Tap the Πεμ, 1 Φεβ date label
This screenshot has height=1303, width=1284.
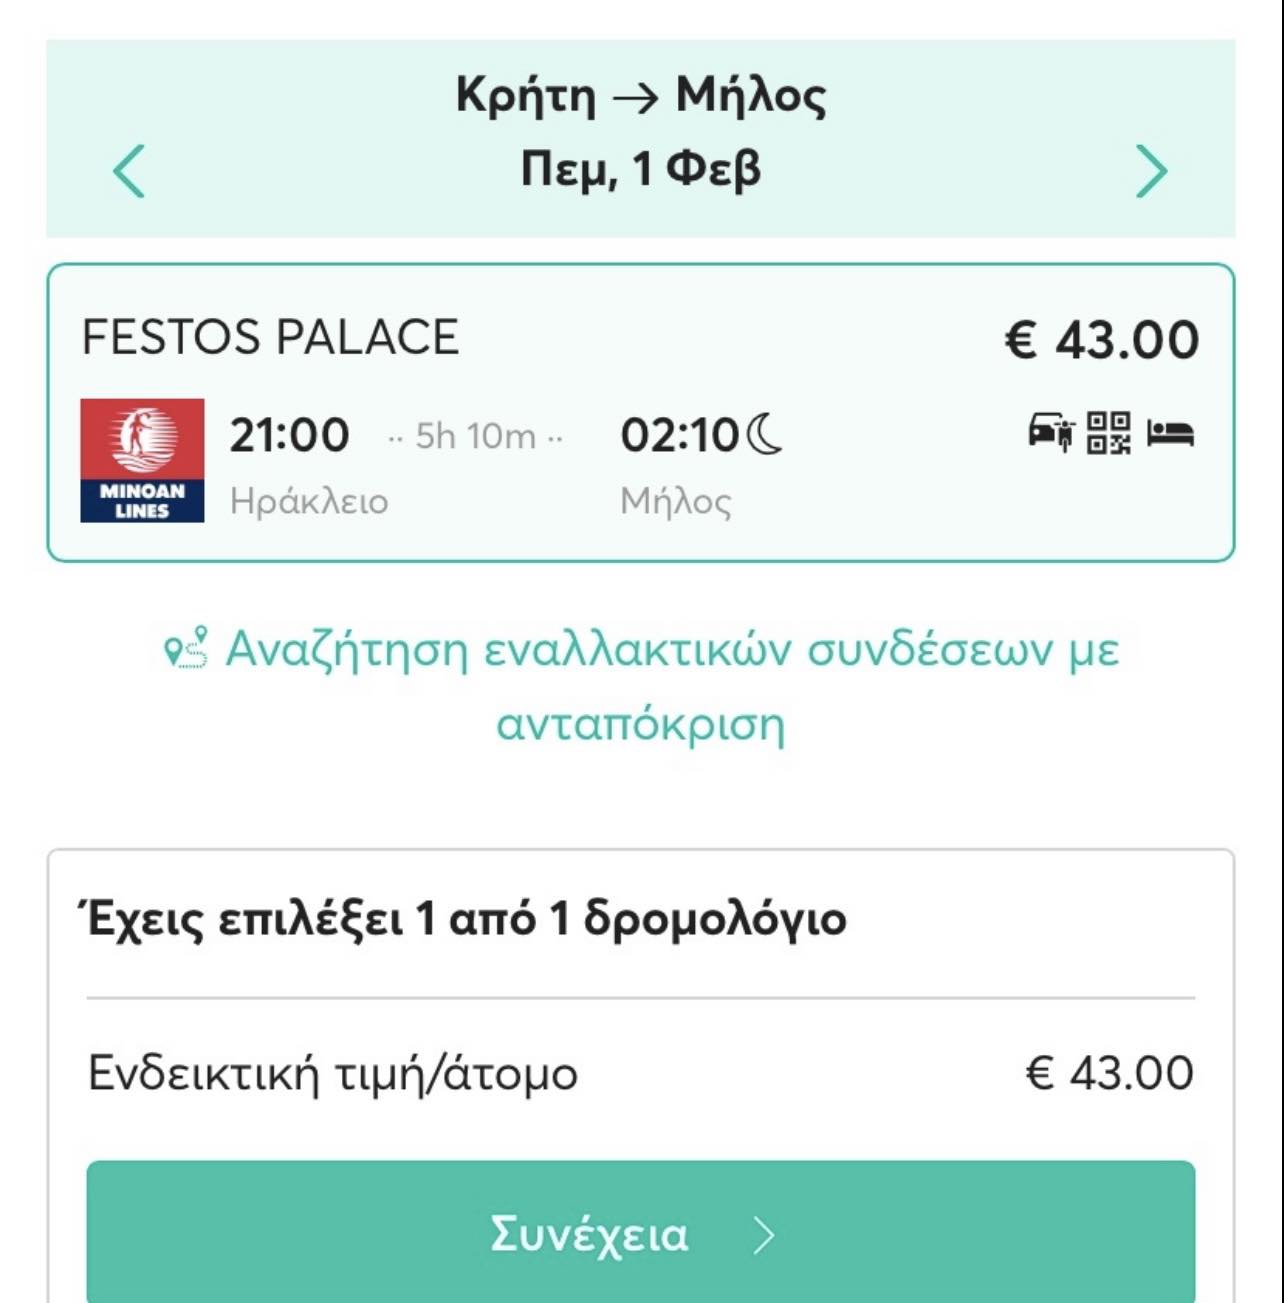pyautogui.click(x=641, y=169)
